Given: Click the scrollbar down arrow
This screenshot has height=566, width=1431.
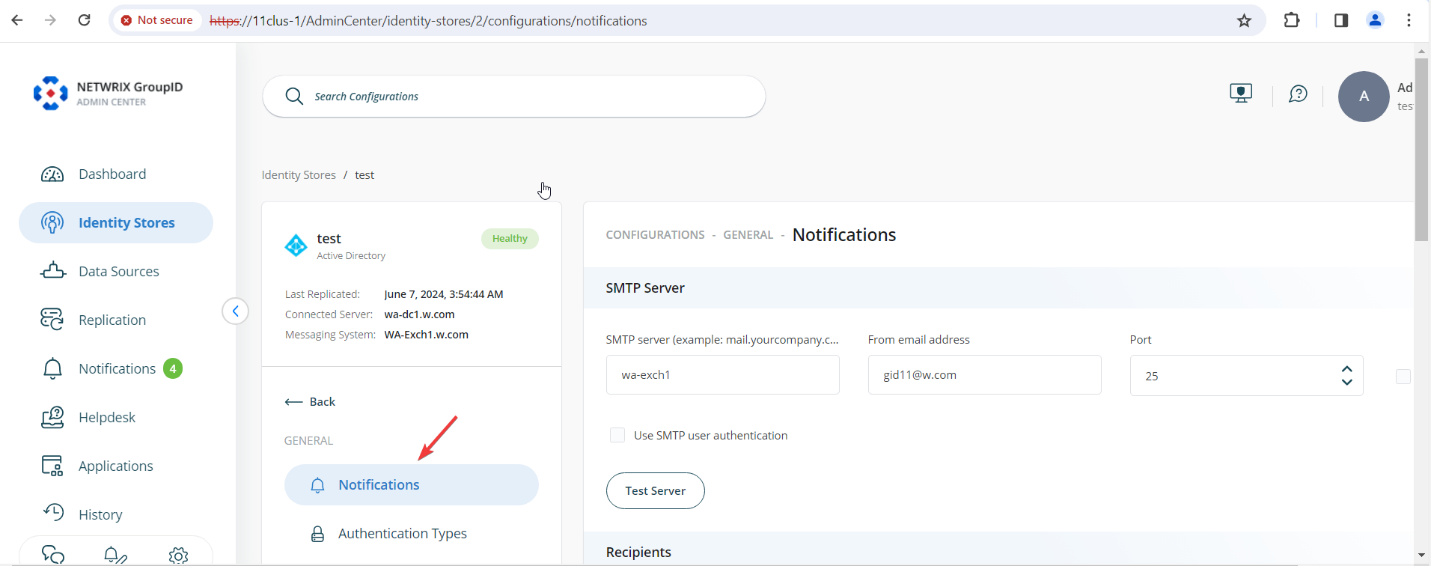Looking at the screenshot, I should pyautogui.click(x=1422, y=555).
